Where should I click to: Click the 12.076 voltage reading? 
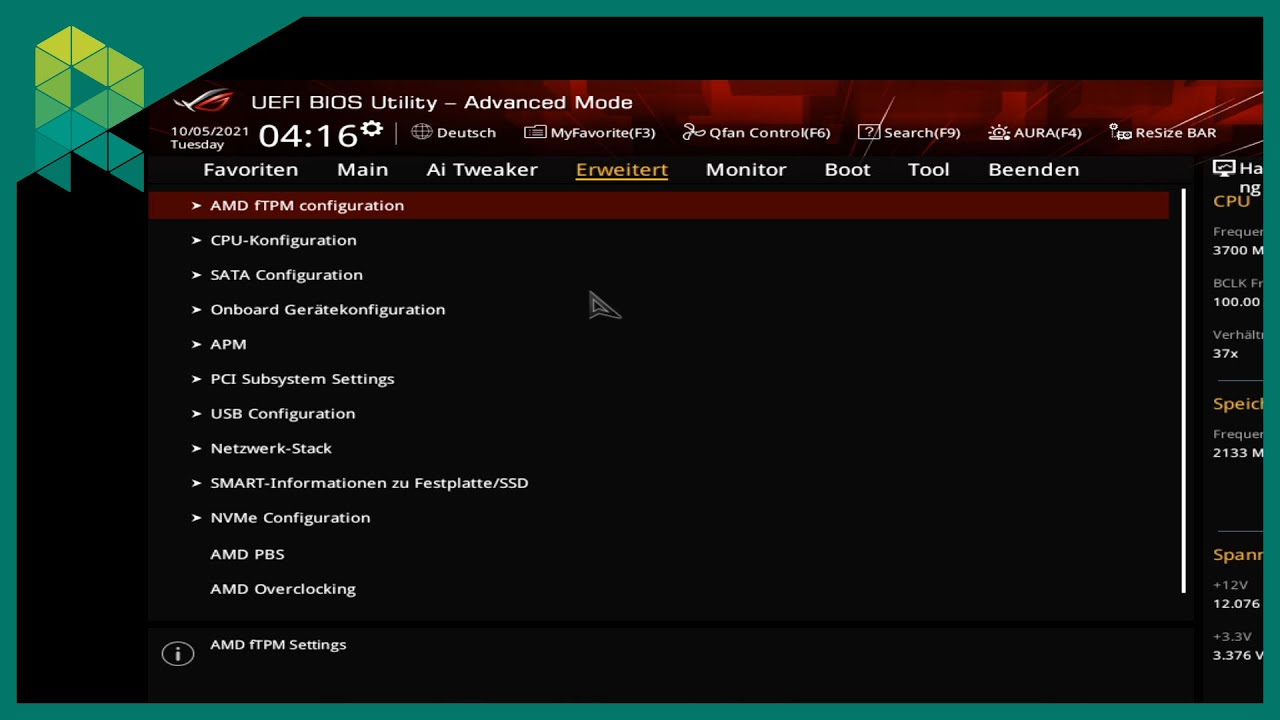[1236, 603]
